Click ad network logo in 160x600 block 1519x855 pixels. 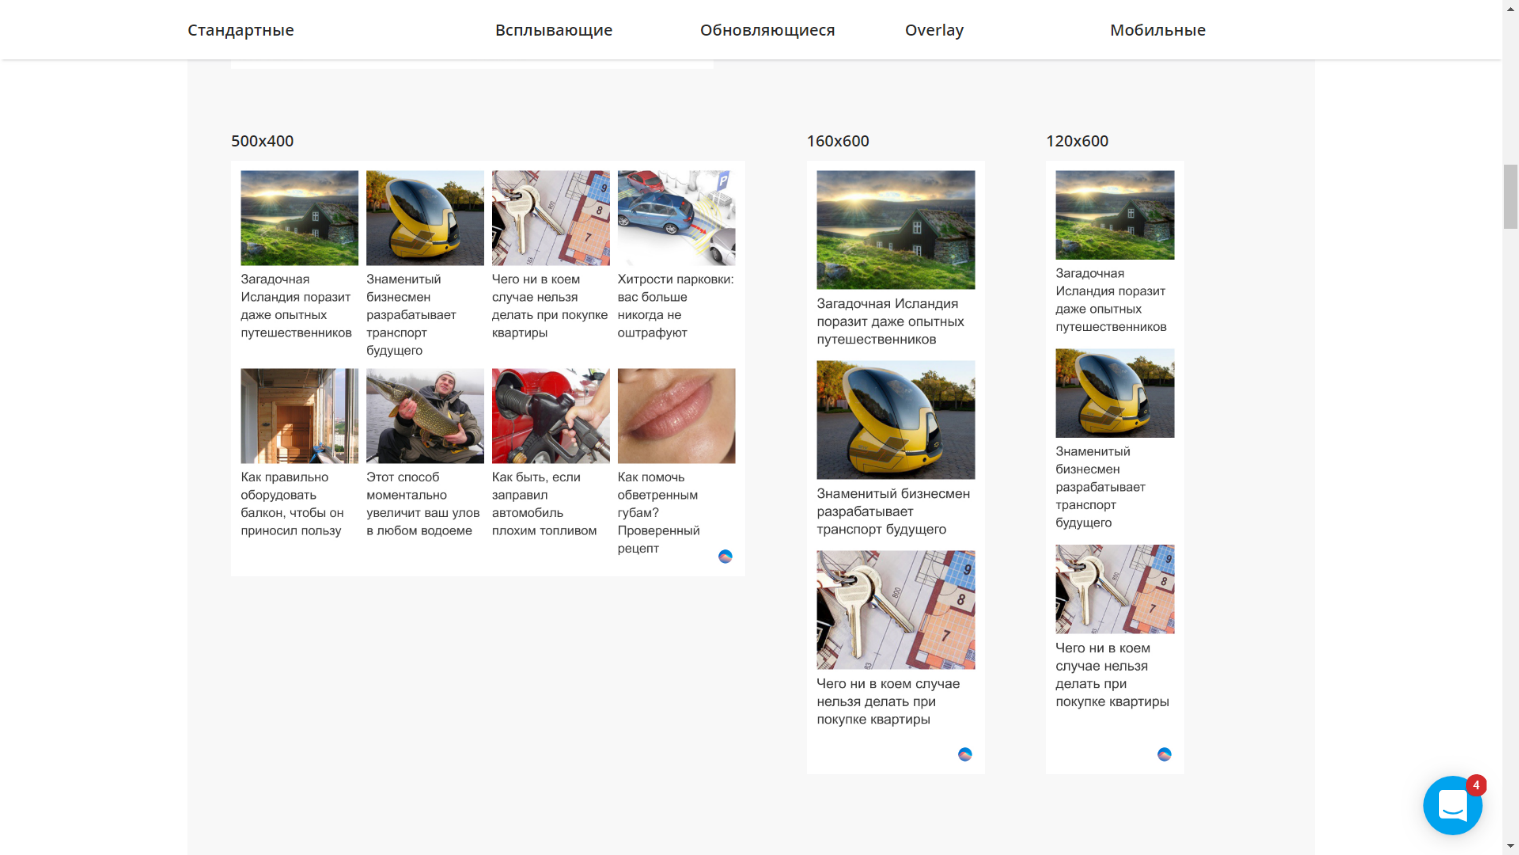965,754
